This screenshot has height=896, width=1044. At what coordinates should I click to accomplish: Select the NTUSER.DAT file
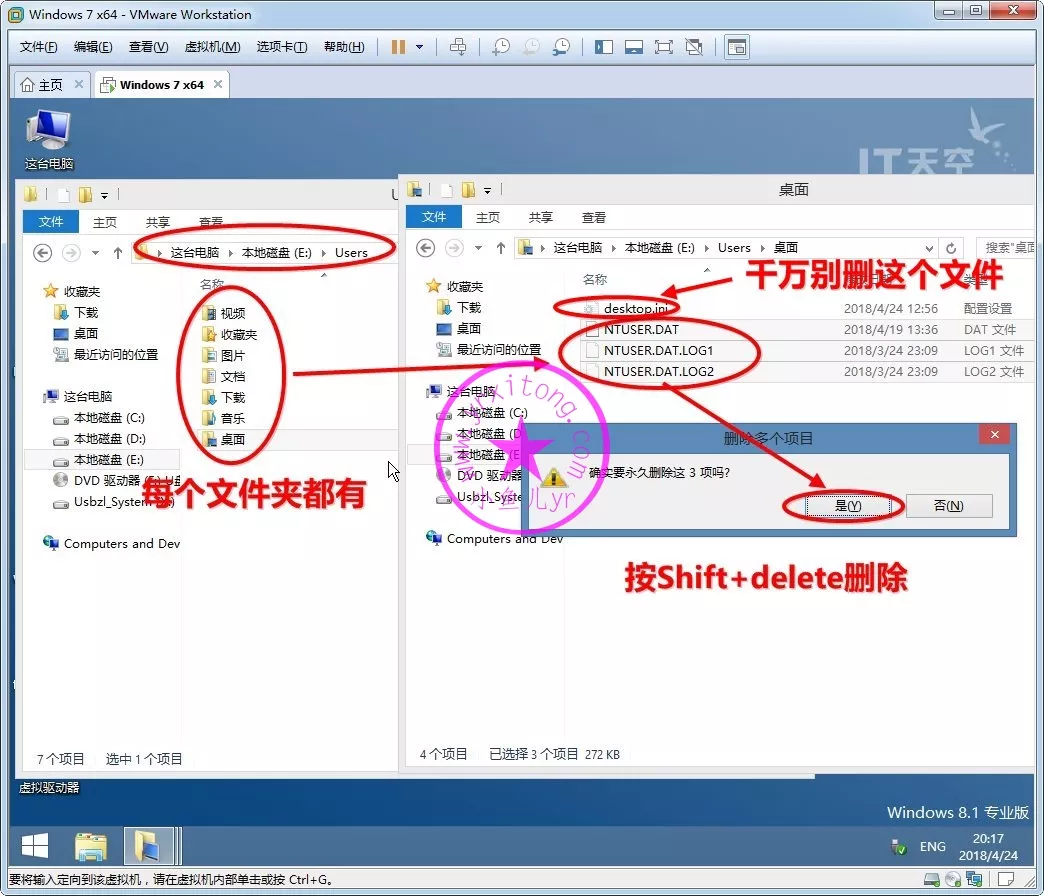click(x=641, y=329)
